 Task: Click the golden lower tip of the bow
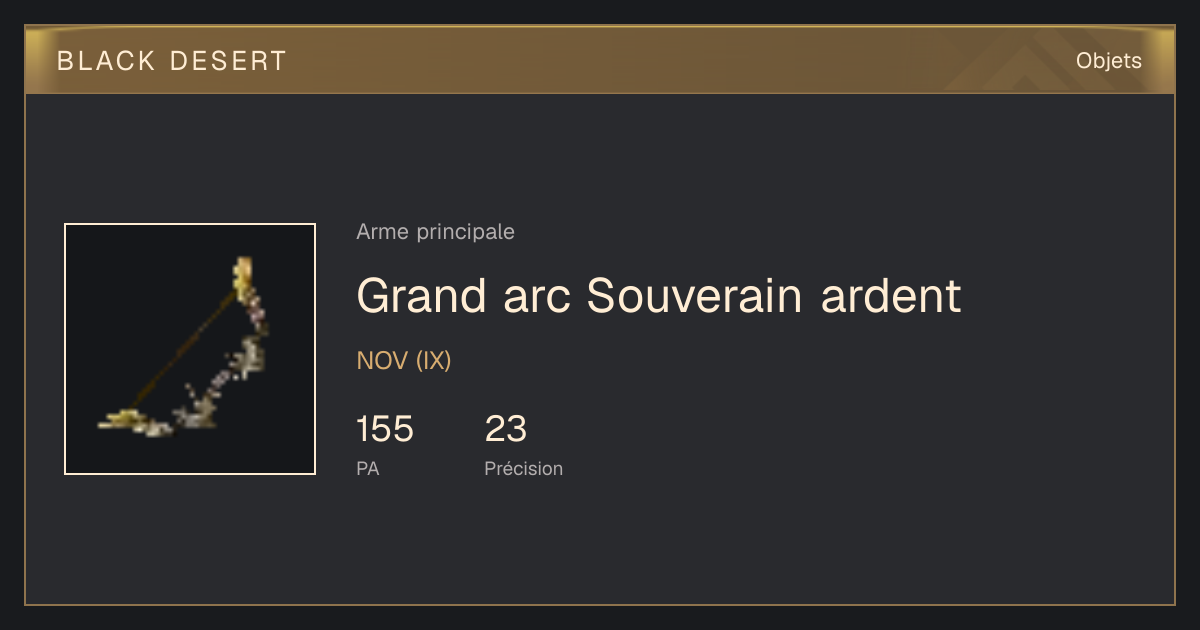(122, 420)
